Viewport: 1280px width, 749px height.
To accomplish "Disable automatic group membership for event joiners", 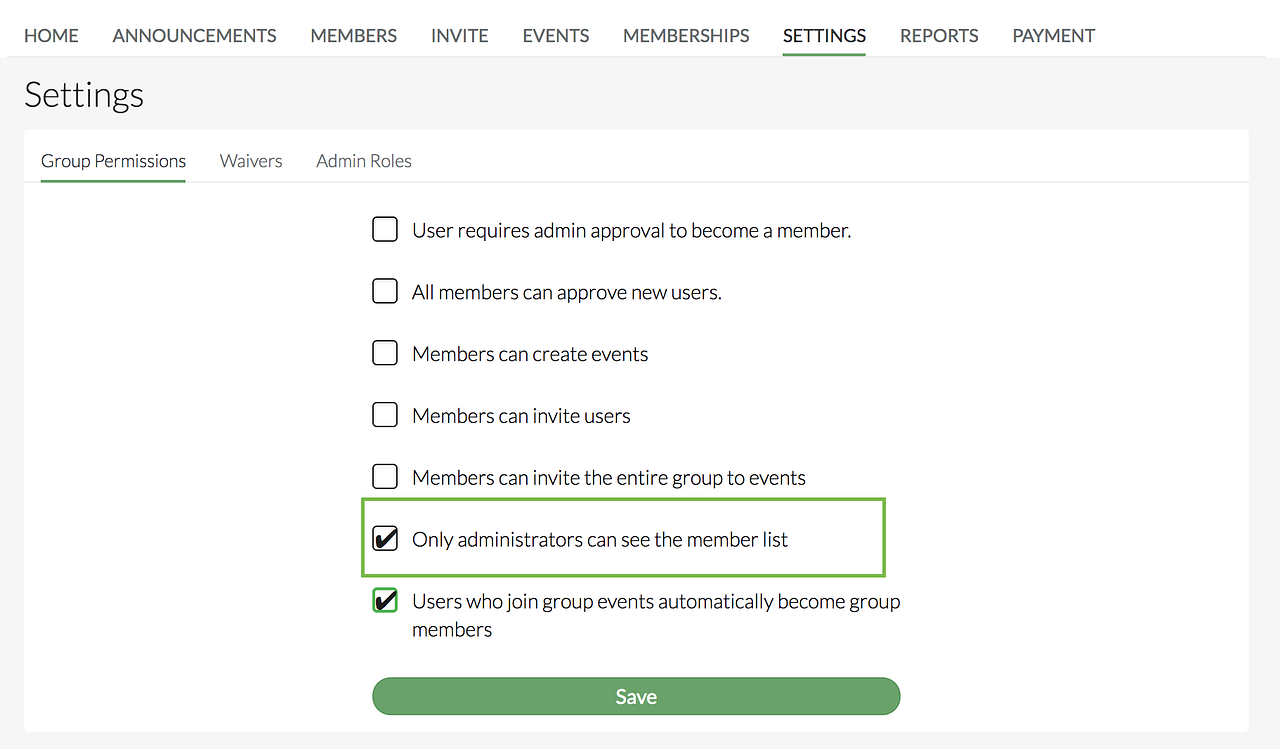I will (x=385, y=601).
